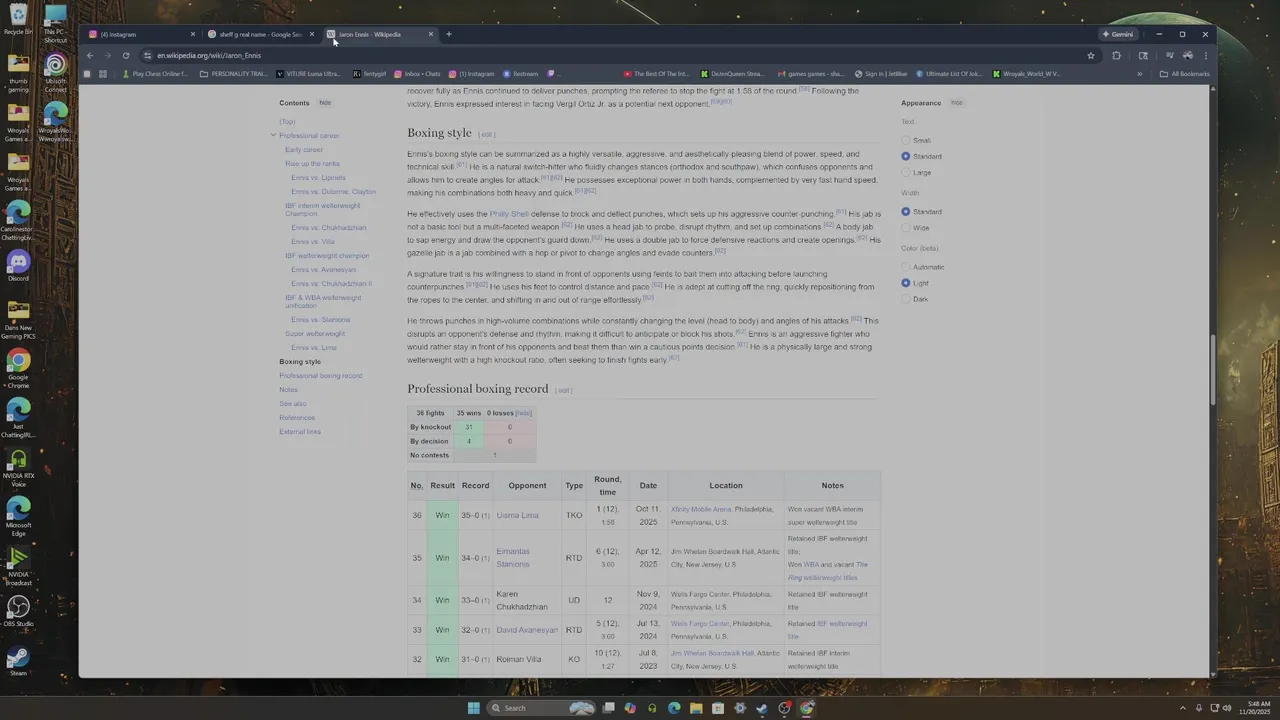
Task: Open Eimantas Stanionis opponent link
Action: point(513,557)
